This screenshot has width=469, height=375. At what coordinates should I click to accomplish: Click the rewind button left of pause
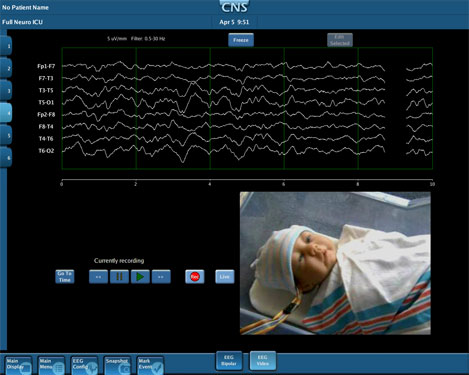98,277
